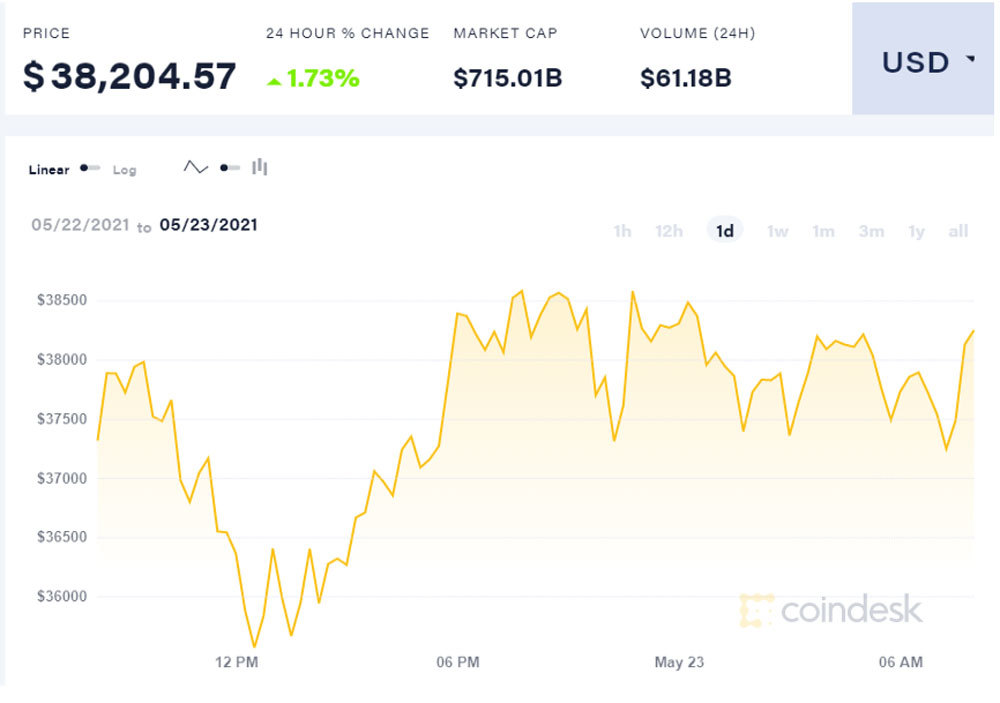Screen dimensions: 1000x703
Task: Click the Log scale label
Action: [124, 170]
